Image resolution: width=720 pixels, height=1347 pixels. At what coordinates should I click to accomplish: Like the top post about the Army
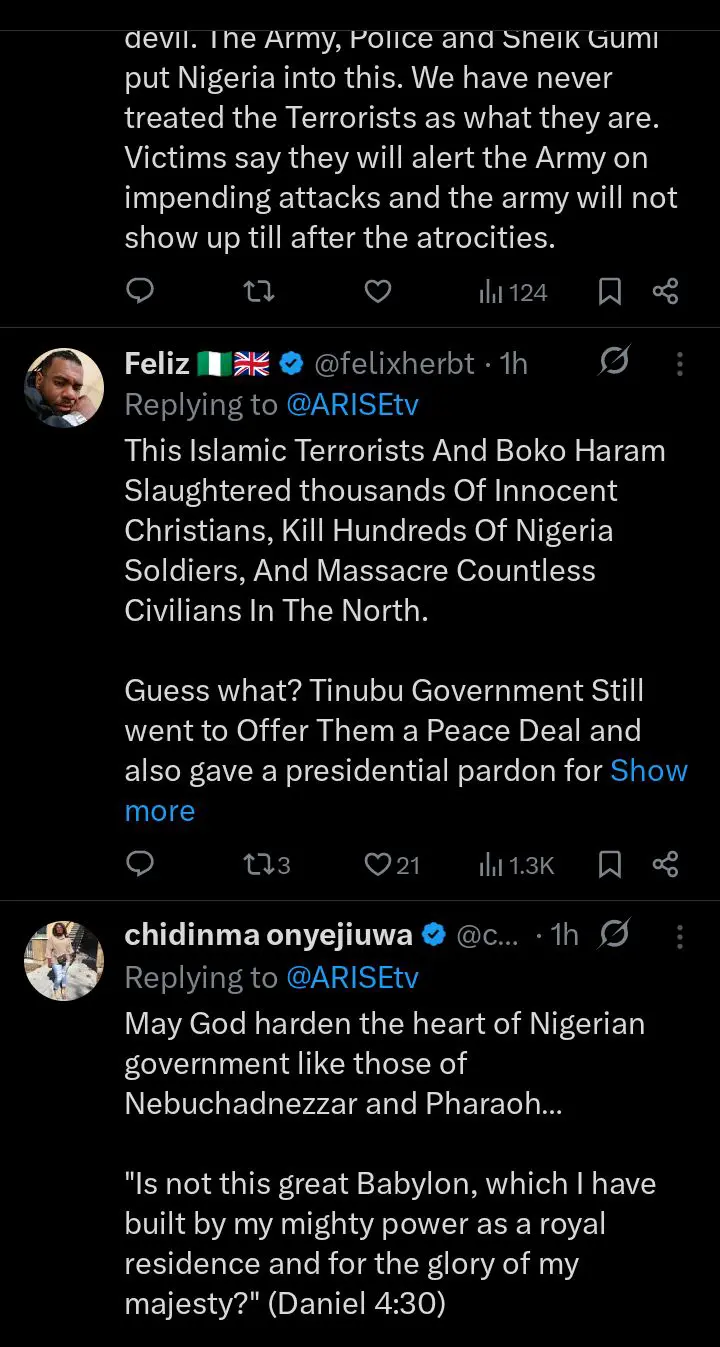click(377, 291)
